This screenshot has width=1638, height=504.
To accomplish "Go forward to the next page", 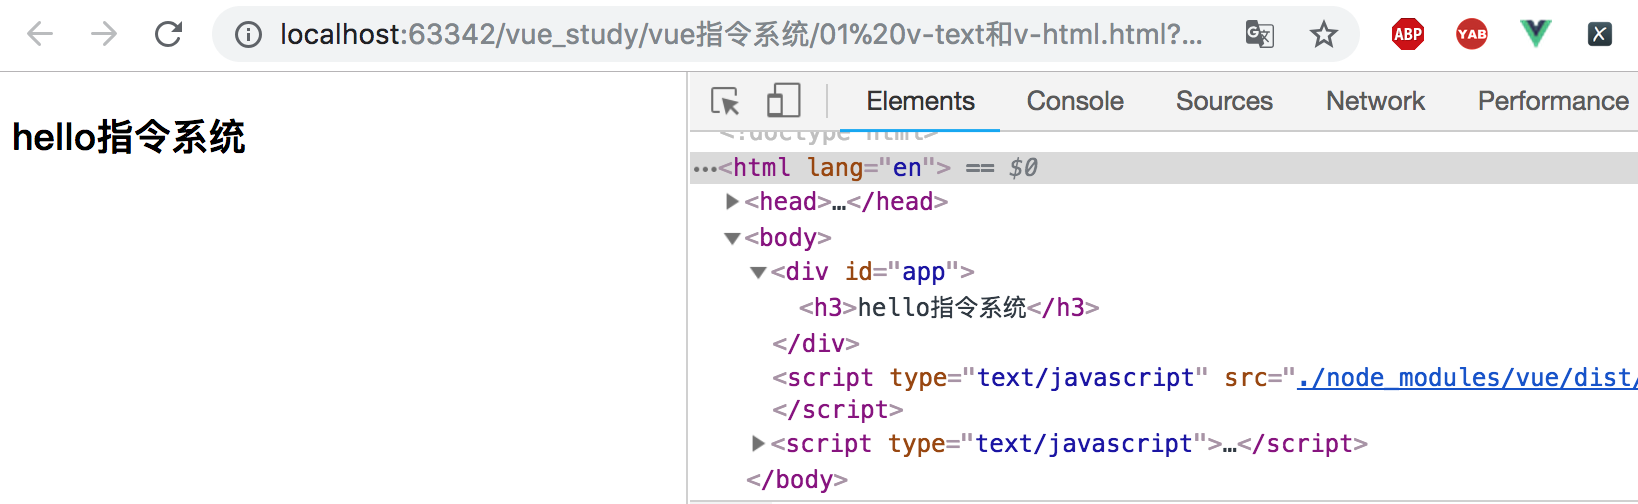I will point(104,34).
